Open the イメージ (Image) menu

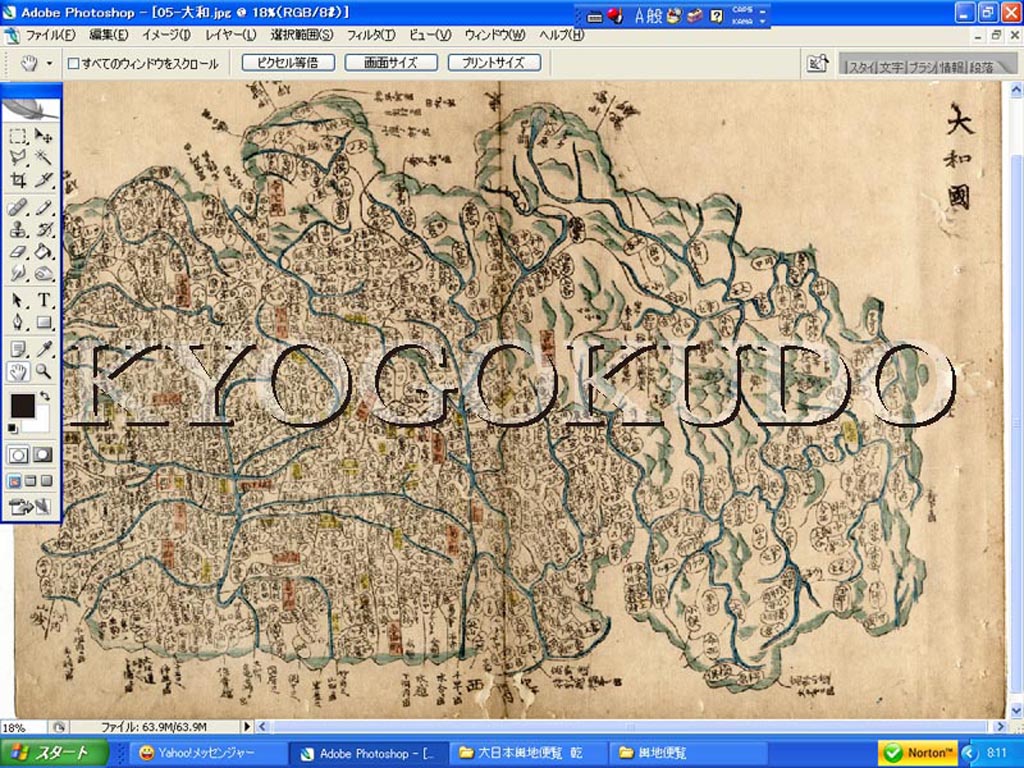pyautogui.click(x=166, y=35)
